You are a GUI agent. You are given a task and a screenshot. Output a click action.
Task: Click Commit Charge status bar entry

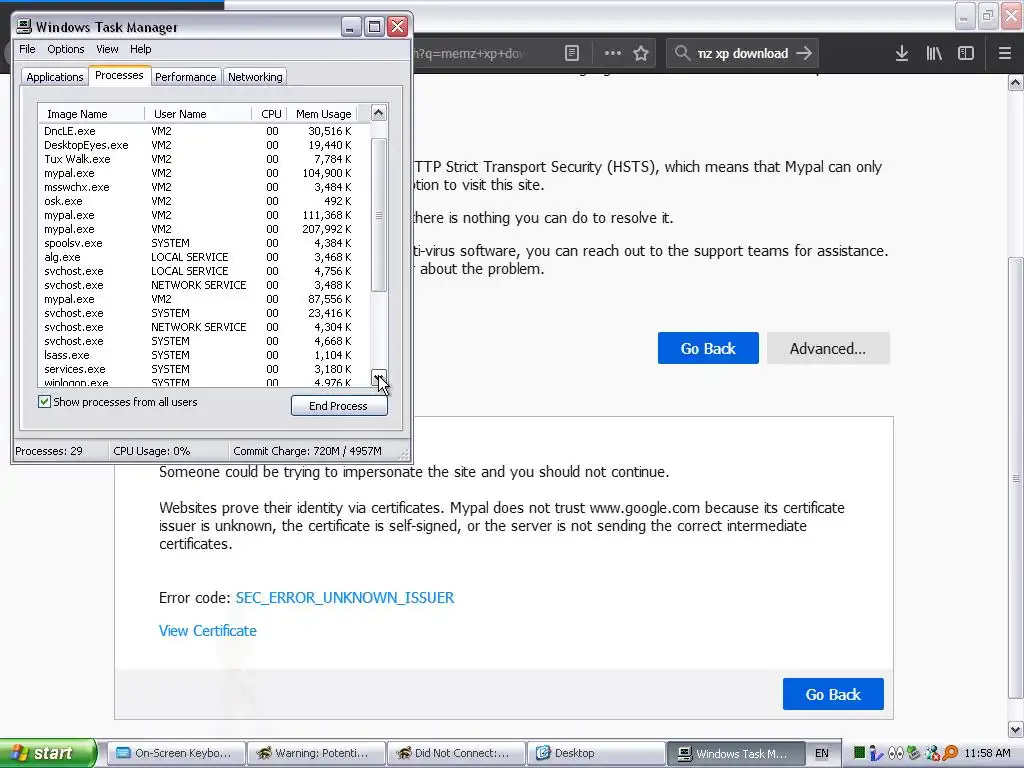pyautogui.click(x=308, y=451)
